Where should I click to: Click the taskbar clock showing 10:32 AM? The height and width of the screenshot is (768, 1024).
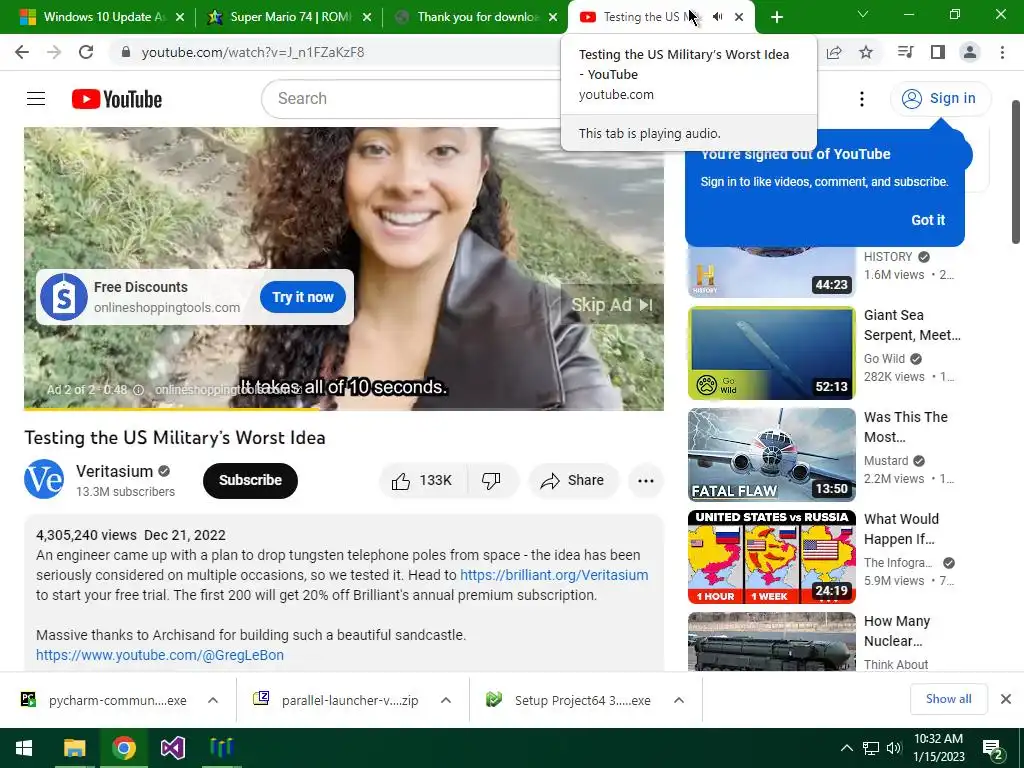(x=938, y=748)
